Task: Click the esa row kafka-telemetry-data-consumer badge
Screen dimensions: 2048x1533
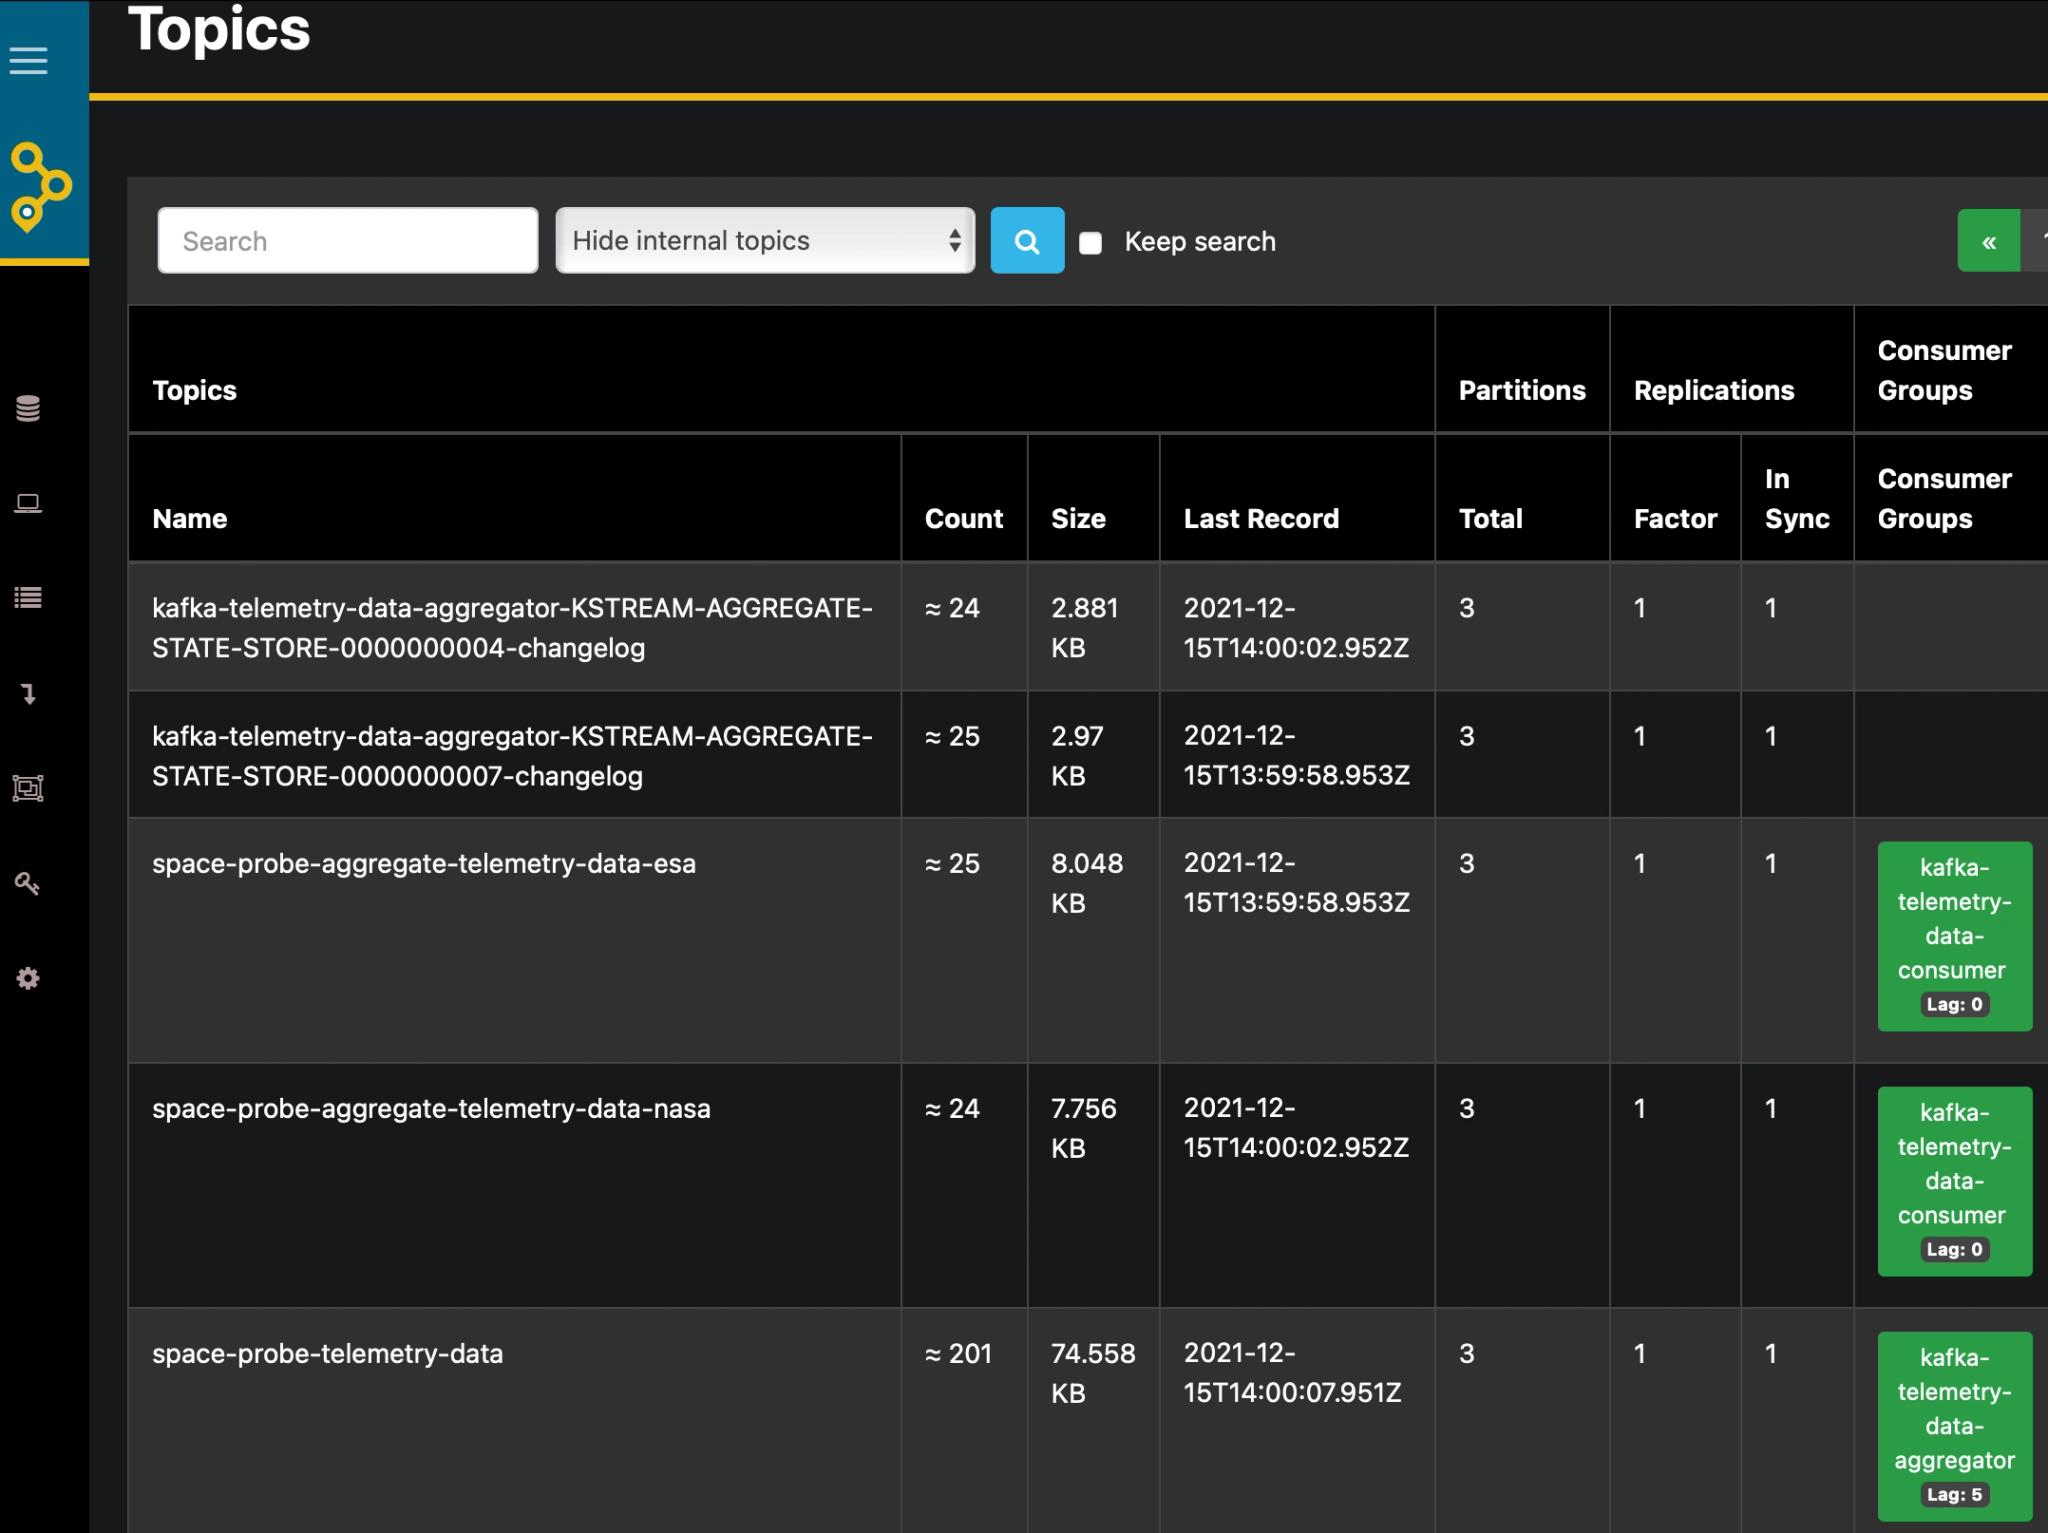Action: pos(1954,934)
